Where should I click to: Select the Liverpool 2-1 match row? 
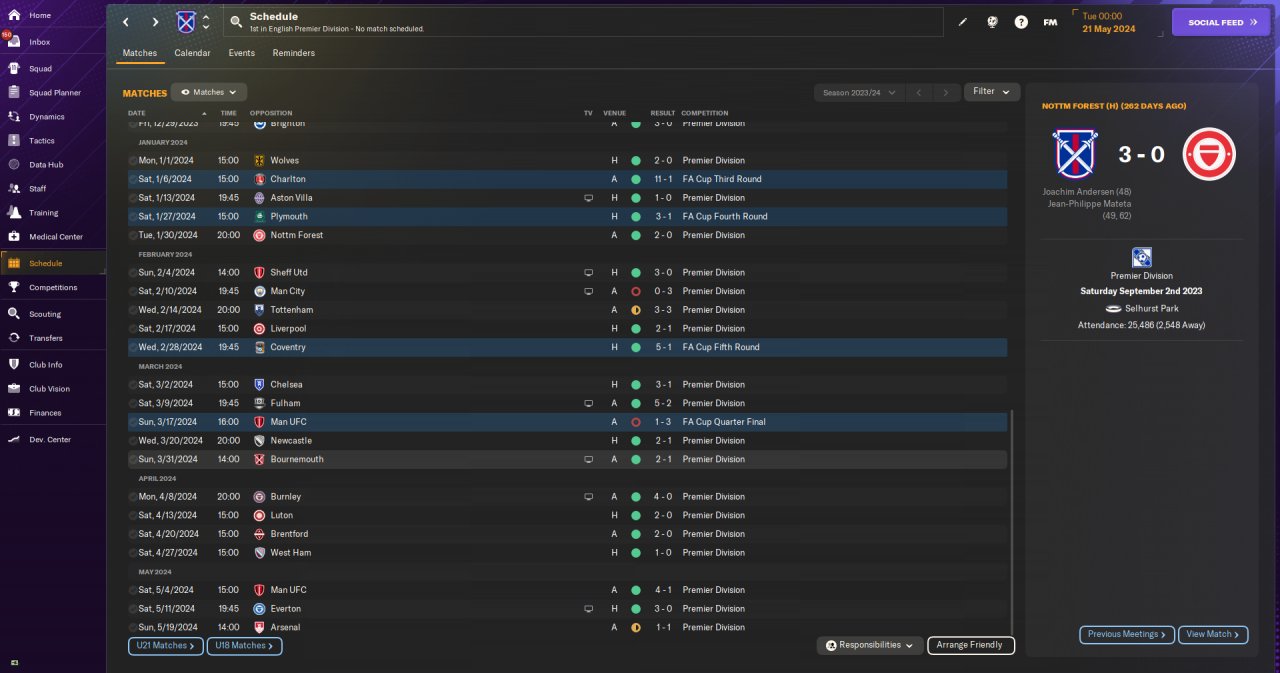[567, 328]
